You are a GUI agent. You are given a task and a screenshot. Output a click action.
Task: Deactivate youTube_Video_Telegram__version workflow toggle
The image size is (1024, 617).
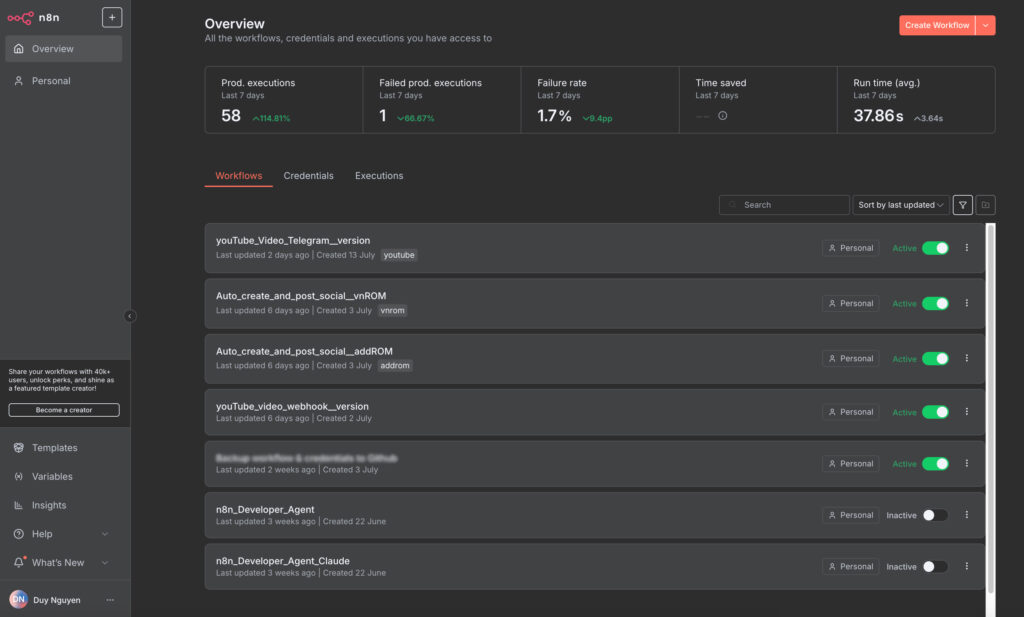click(935, 248)
